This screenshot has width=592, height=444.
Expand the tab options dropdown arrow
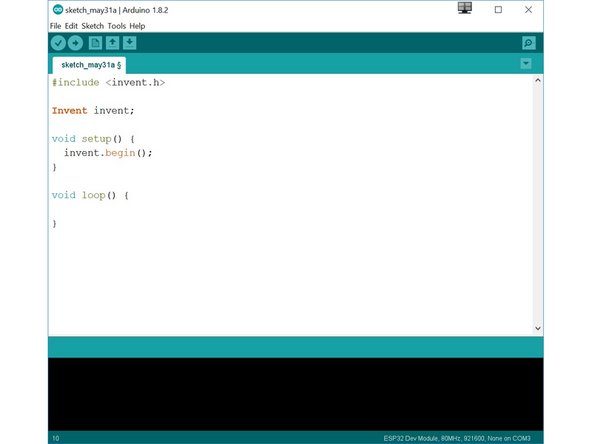pyautogui.click(x=526, y=63)
